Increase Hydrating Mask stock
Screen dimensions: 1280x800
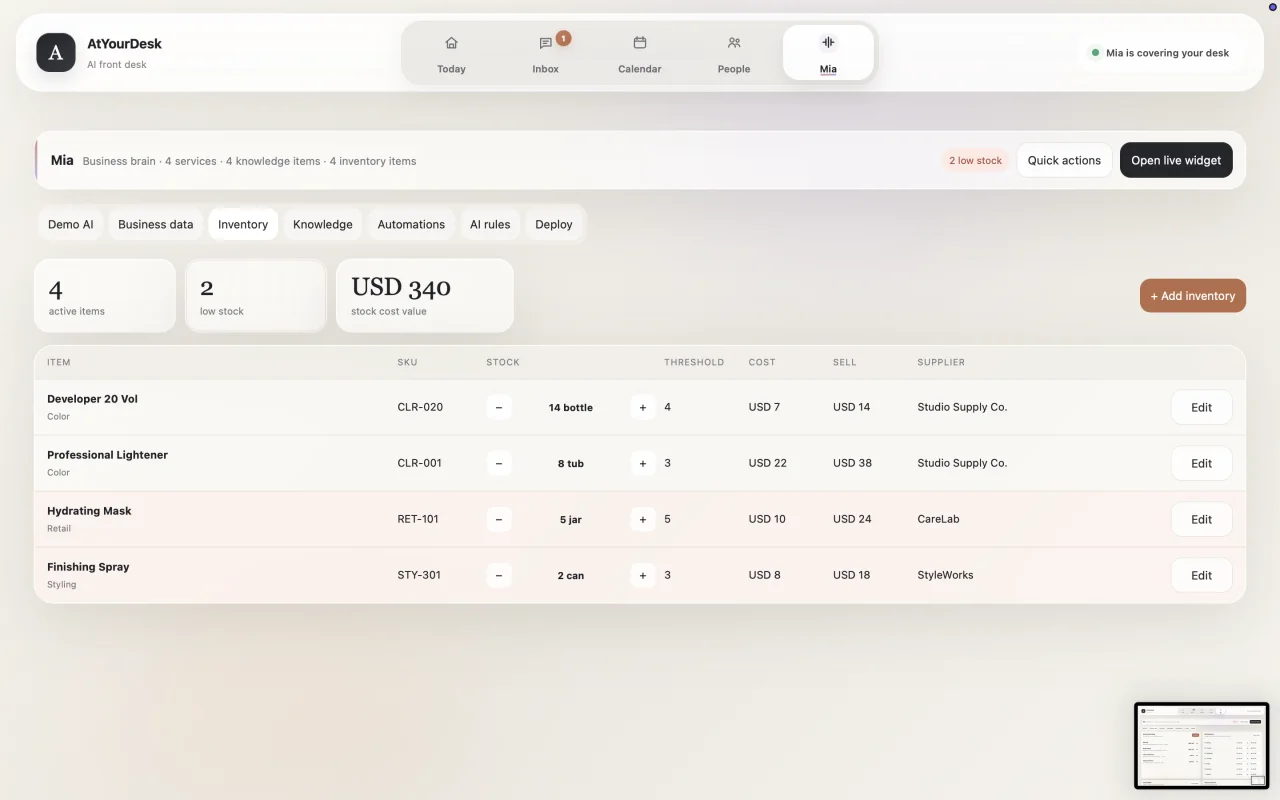pos(643,519)
